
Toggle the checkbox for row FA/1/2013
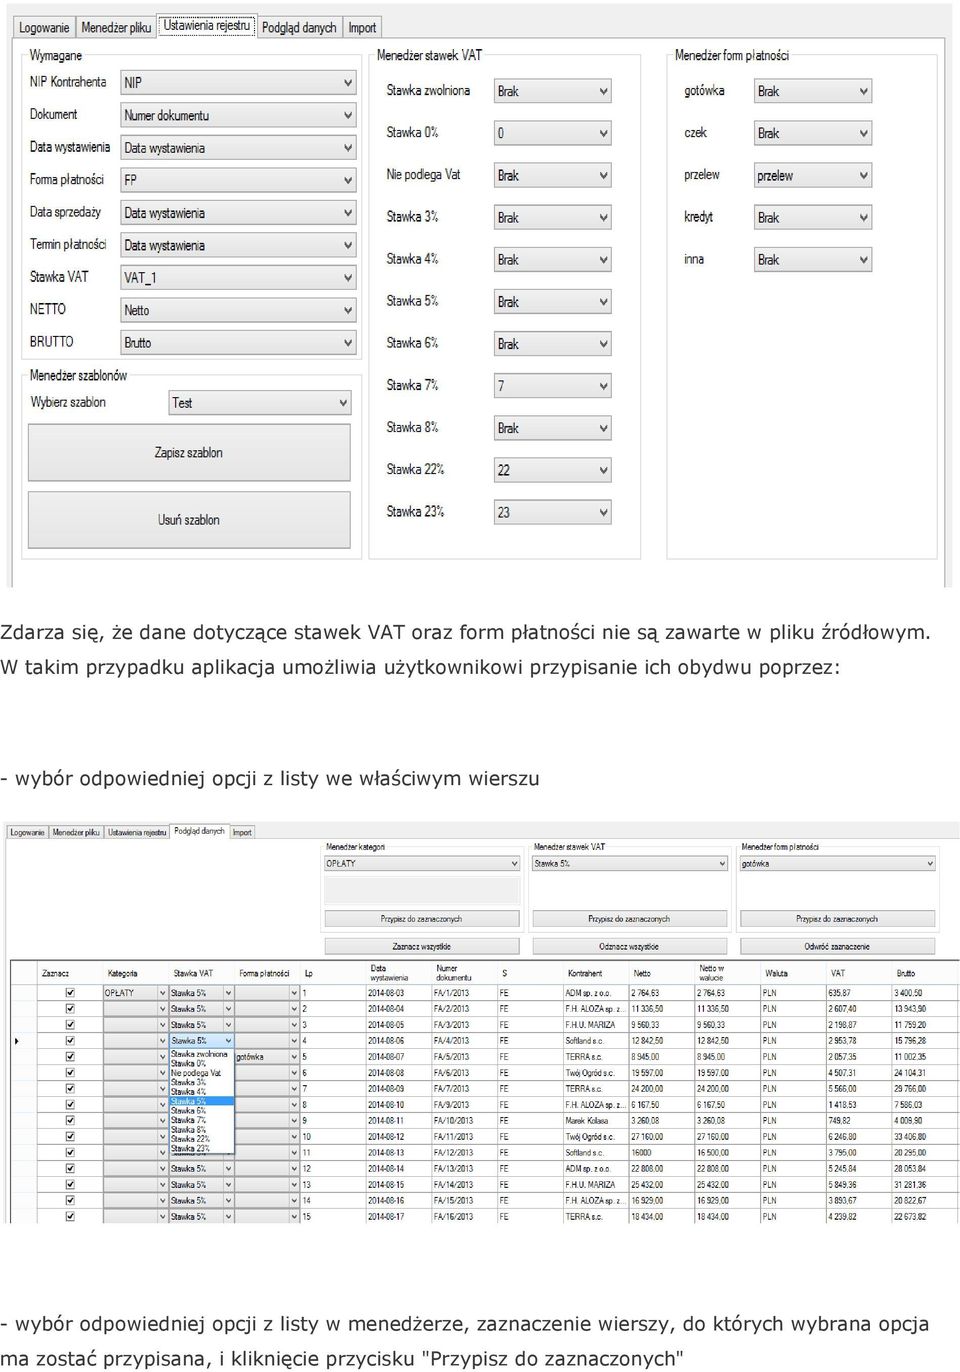(70, 993)
